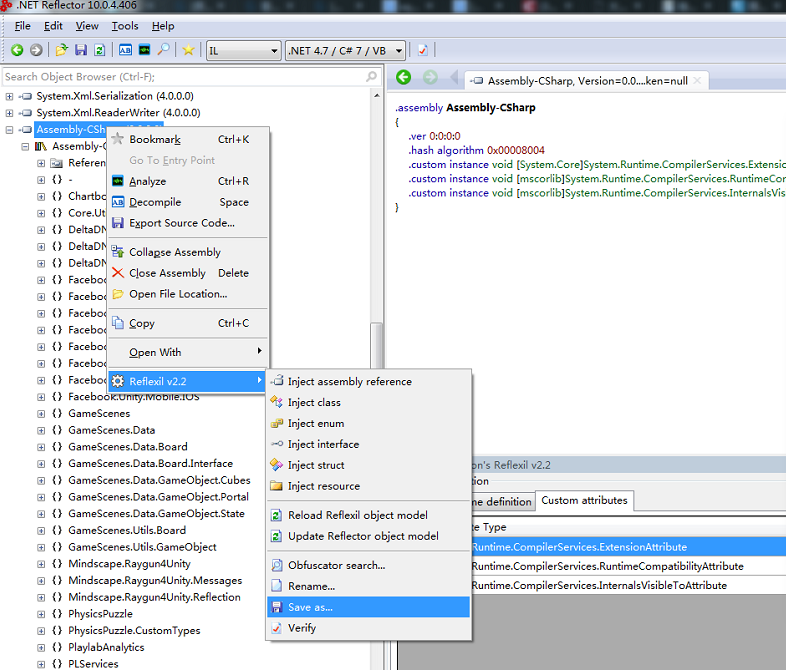Select Inject interface

pyautogui.click(x=368, y=444)
